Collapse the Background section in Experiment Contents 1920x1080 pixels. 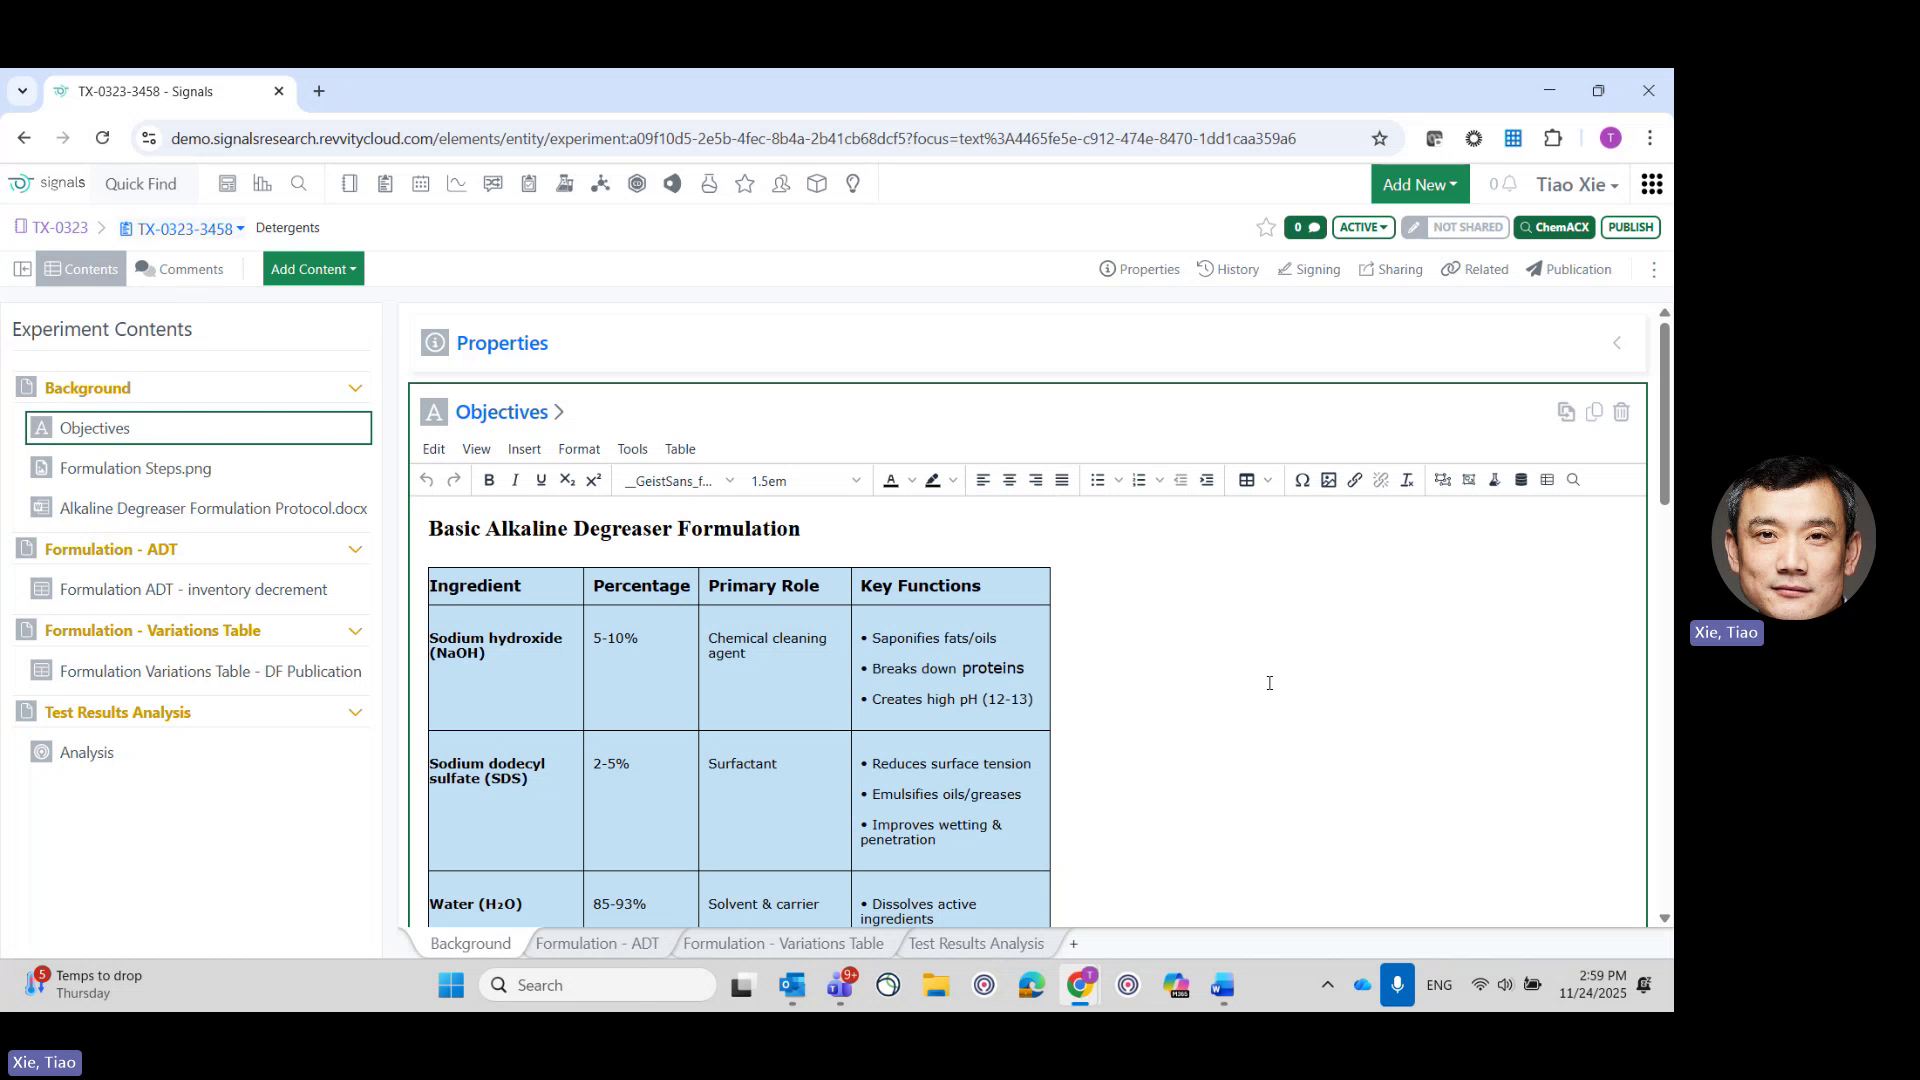[356, 387]
